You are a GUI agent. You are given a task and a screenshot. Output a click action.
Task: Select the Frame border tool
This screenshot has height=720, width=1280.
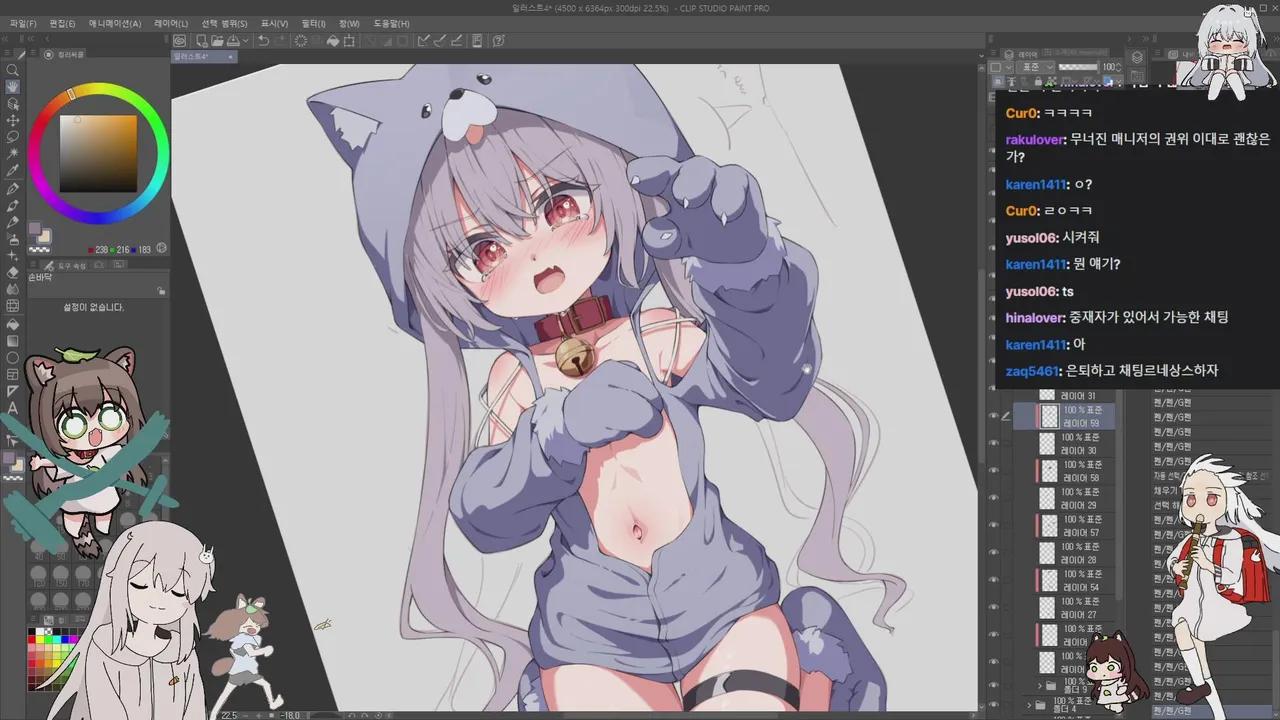[x=13, y=375]
